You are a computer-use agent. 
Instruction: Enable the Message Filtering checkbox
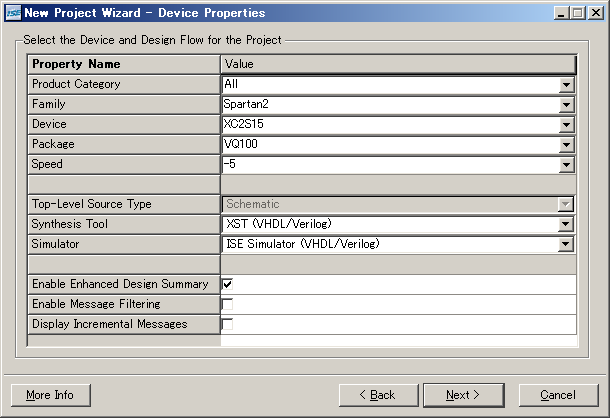click(x=228, y=304)
